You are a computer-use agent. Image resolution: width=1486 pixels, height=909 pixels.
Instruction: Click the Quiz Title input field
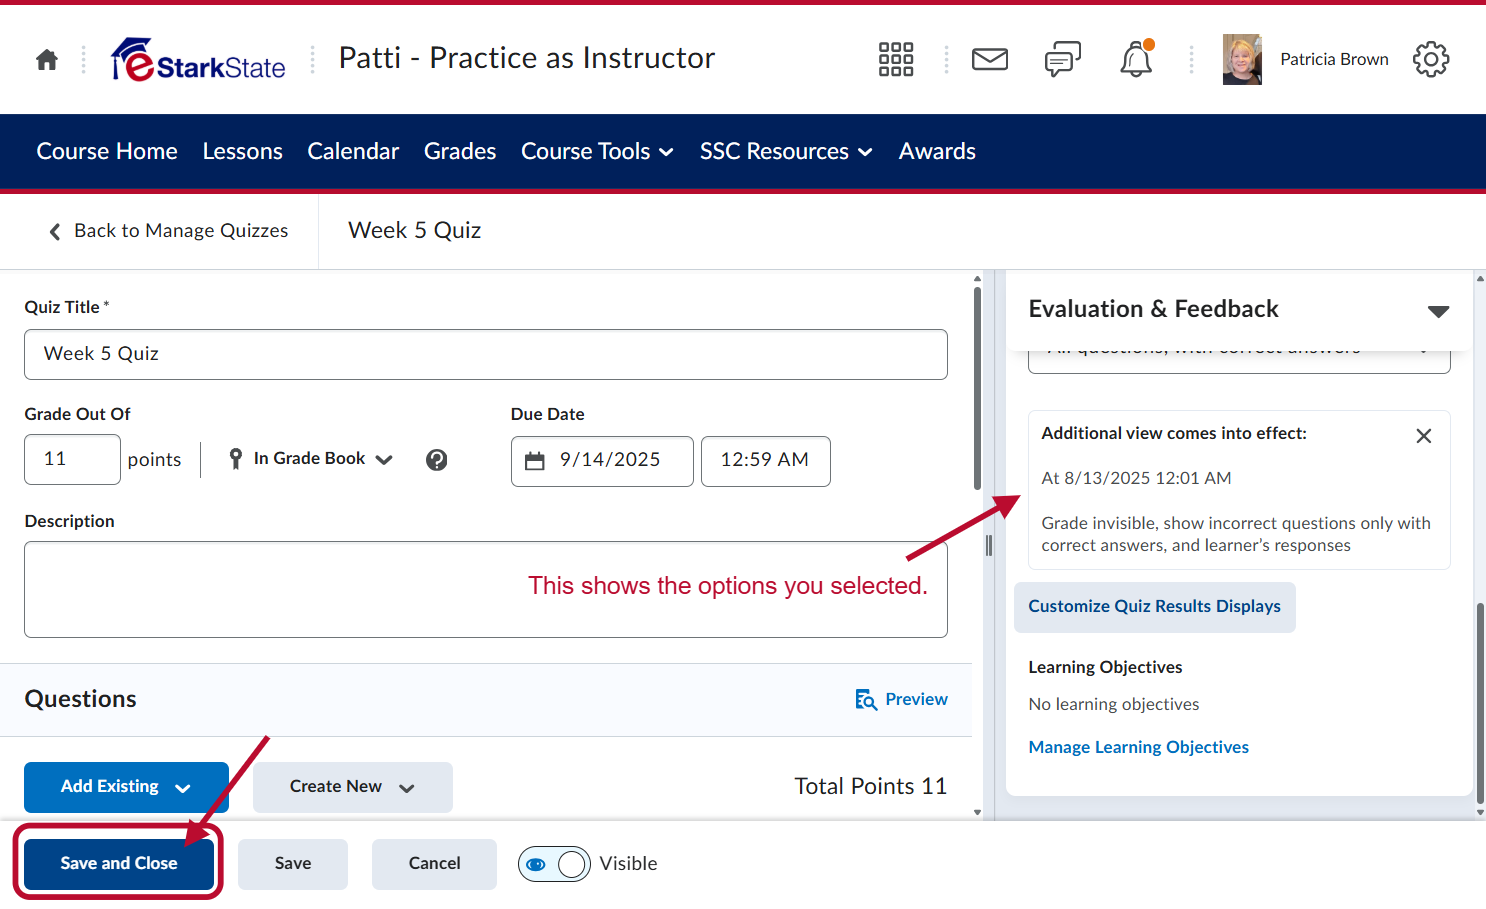[x=486, y=354]
